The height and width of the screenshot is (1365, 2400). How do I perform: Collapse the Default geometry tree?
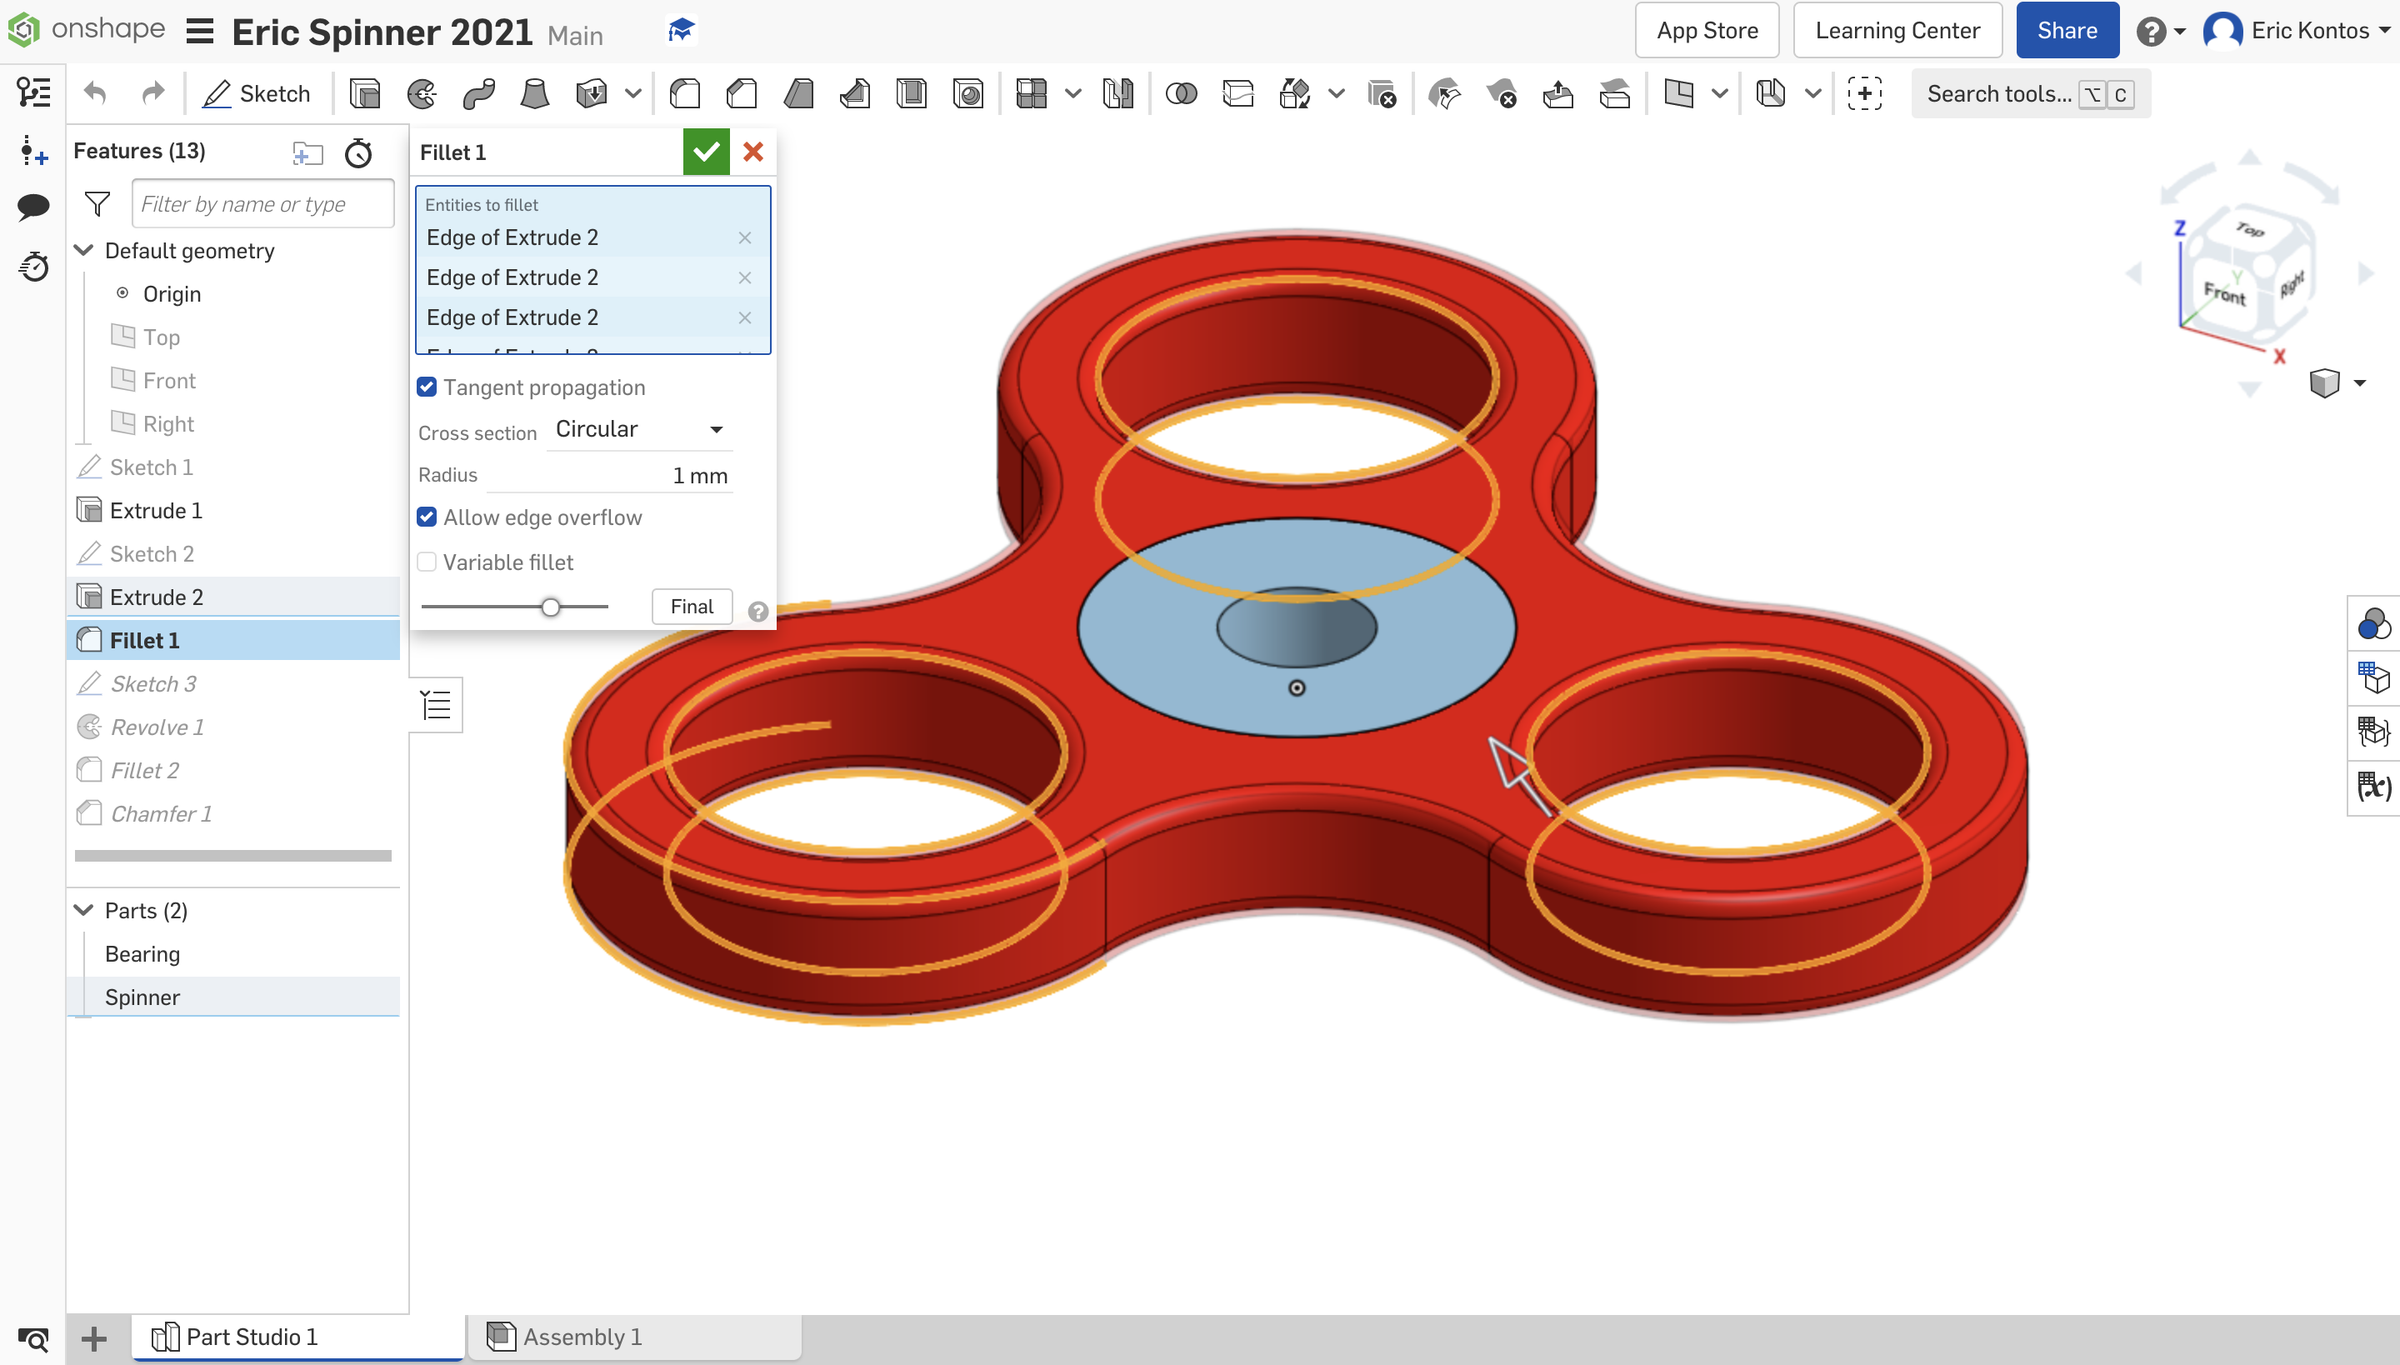pyautogui.click(x=84, y=250)
